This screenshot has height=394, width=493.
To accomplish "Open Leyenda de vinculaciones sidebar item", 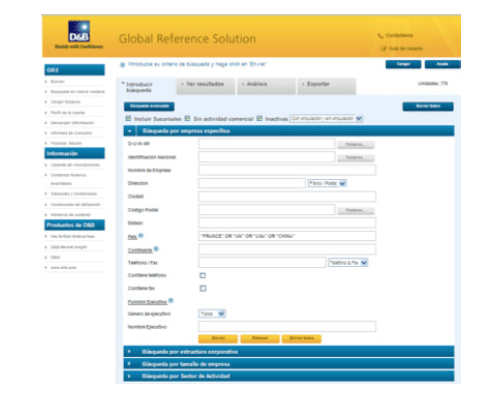I will pos(75,165).
